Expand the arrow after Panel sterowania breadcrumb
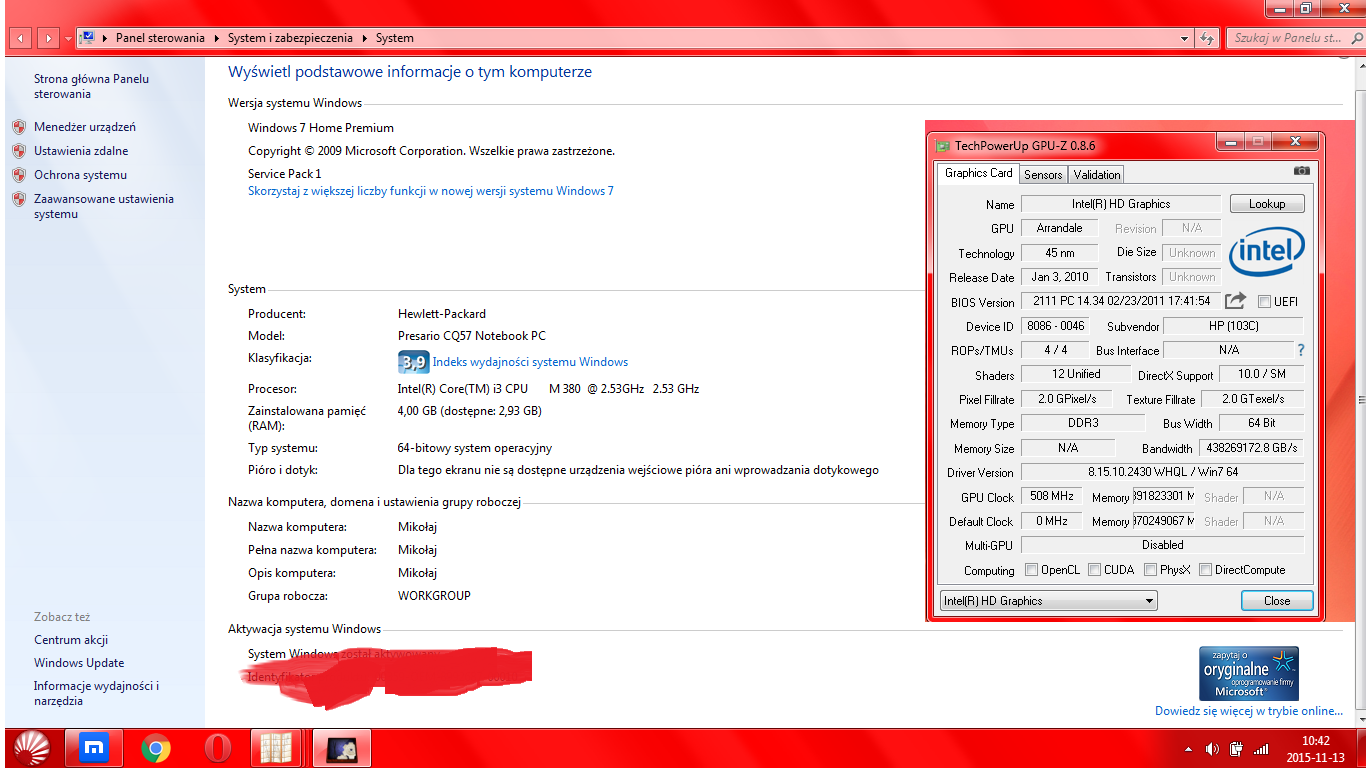Image resolution: width=1366 pixels, height=768 pixels. (215, 38)
